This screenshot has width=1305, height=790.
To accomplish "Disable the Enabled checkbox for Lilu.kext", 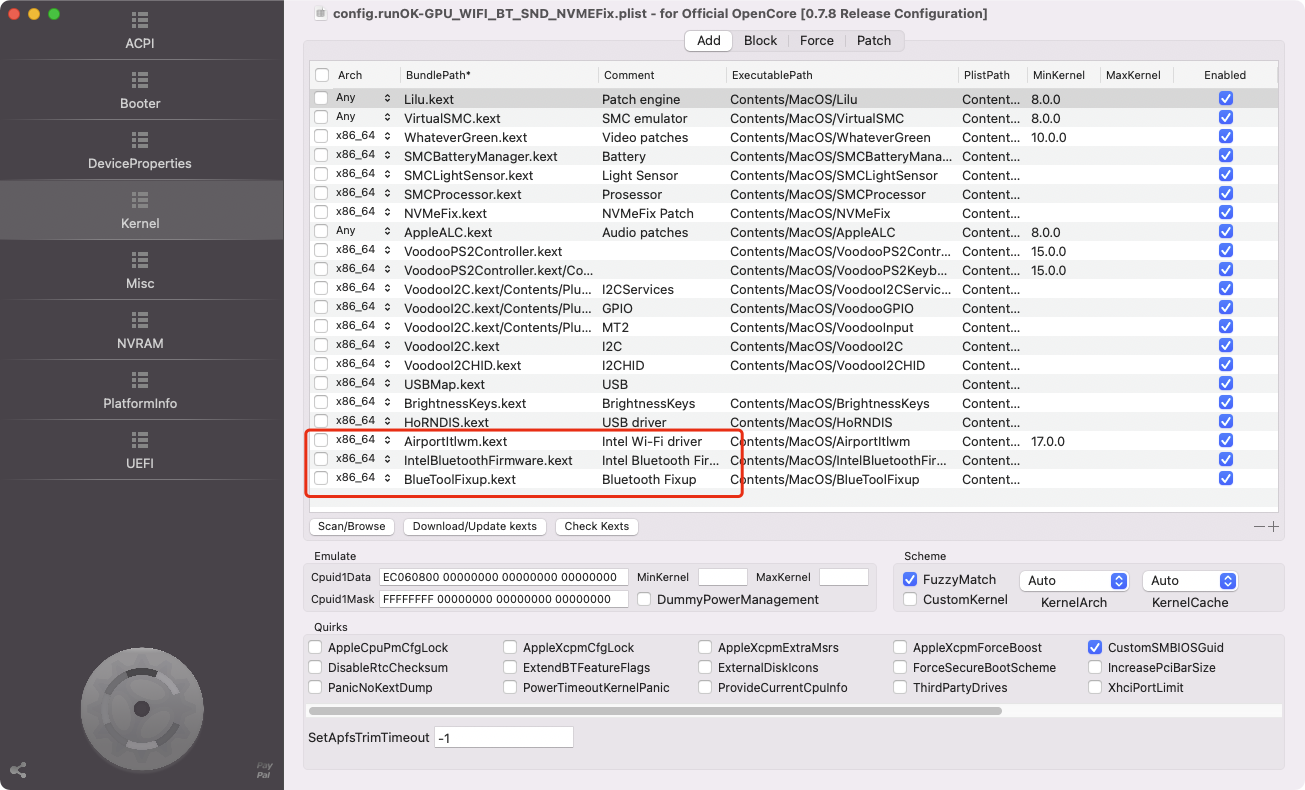I will 1226,98.
